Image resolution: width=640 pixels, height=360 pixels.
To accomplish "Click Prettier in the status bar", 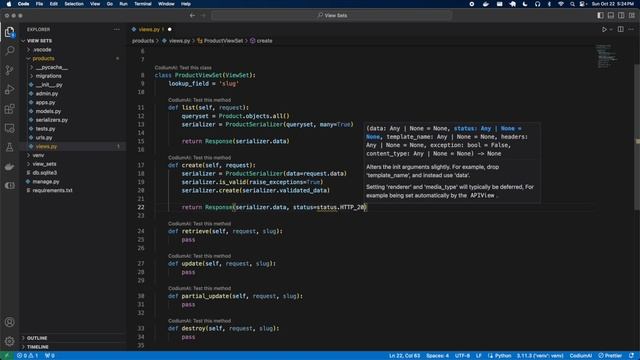I will (x=610, y=356).
